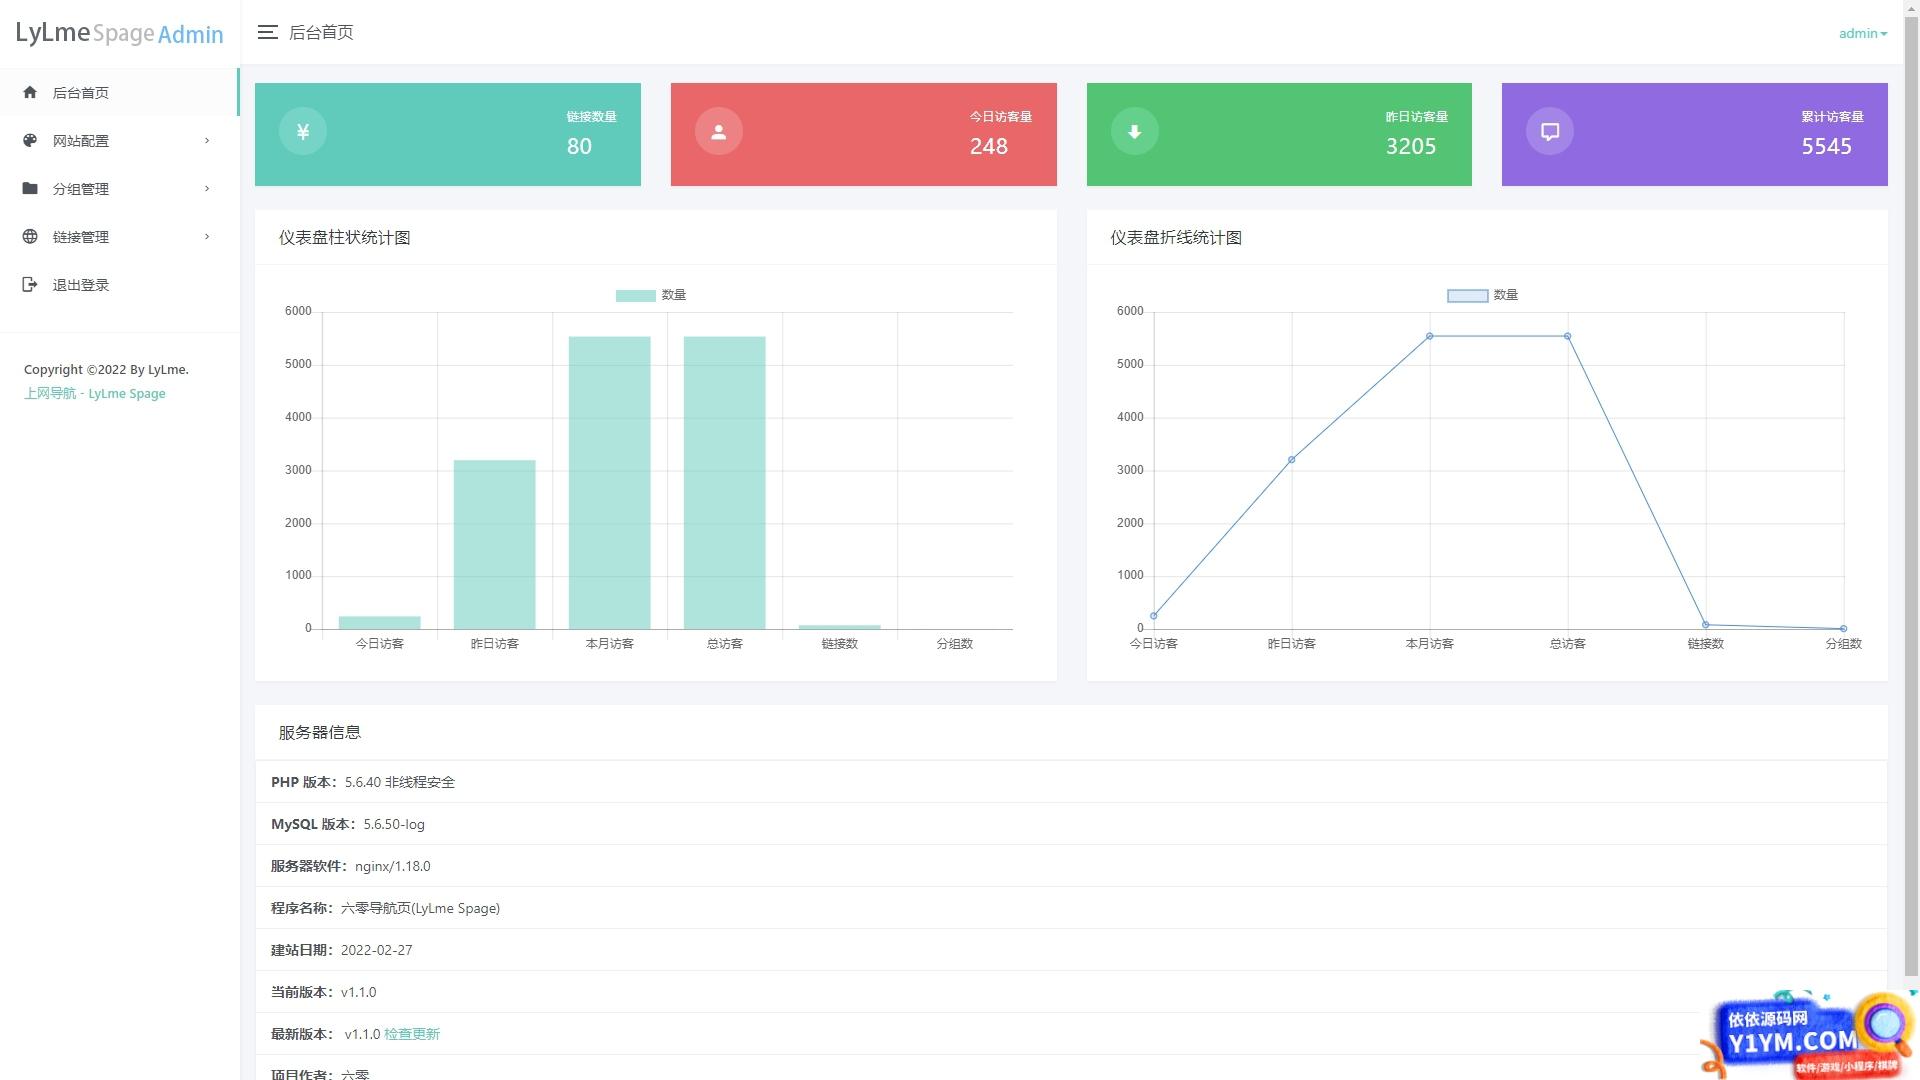The image size is (1920, 1080).
Task: Expand the 网站配置 submenu chevron
Action: (x=207, y=140)
